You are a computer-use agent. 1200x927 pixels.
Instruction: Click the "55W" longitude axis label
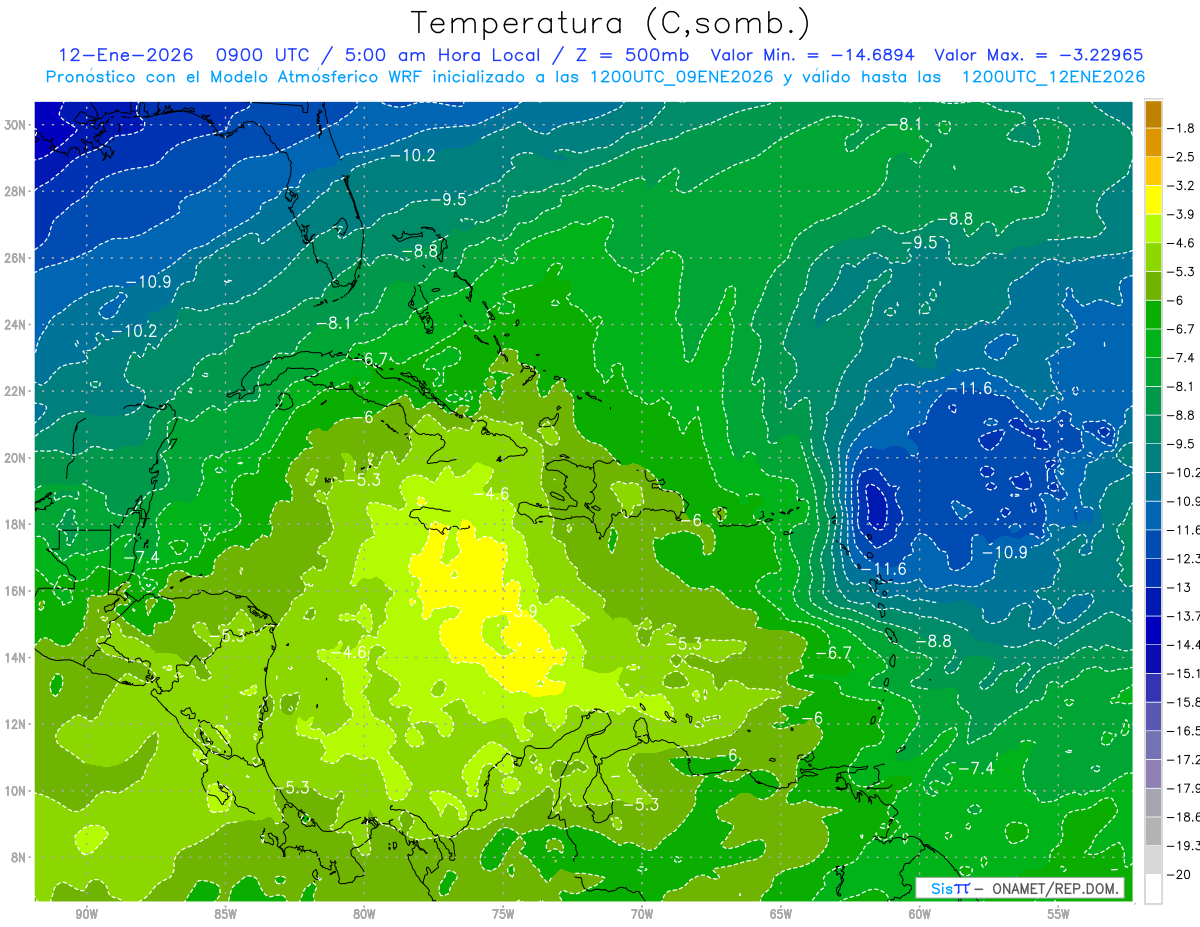tap(1059, 914)
